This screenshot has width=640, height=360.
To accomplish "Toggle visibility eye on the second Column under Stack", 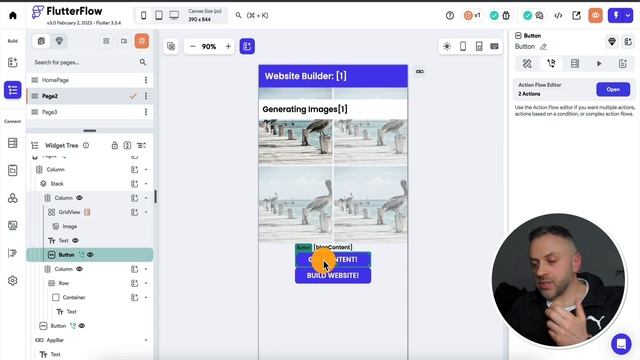I will (79, 269).
